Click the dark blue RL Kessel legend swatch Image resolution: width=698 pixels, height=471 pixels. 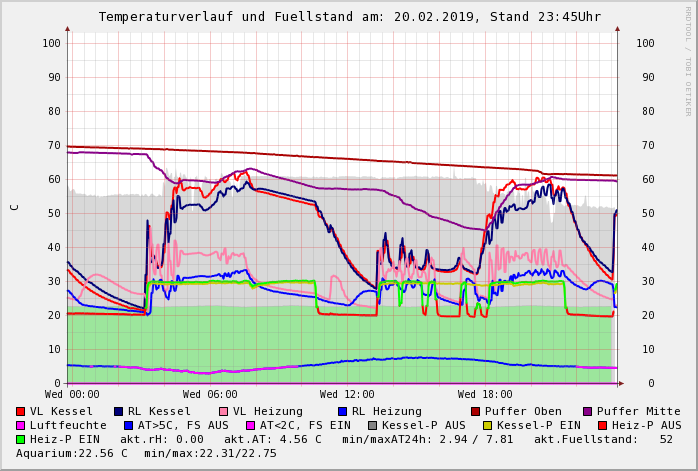[x=118, y=411]
